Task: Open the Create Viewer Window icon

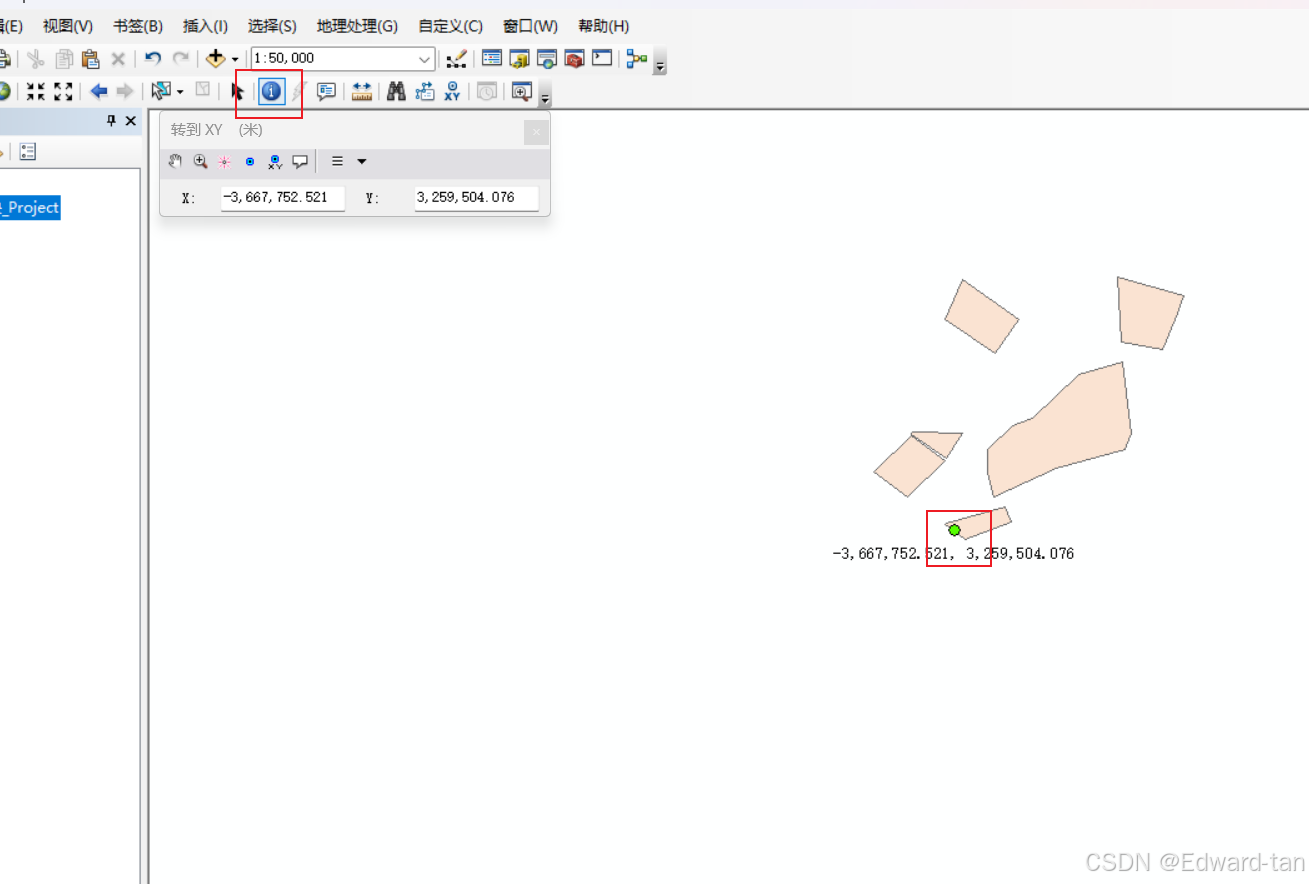Action: (521, 92)
